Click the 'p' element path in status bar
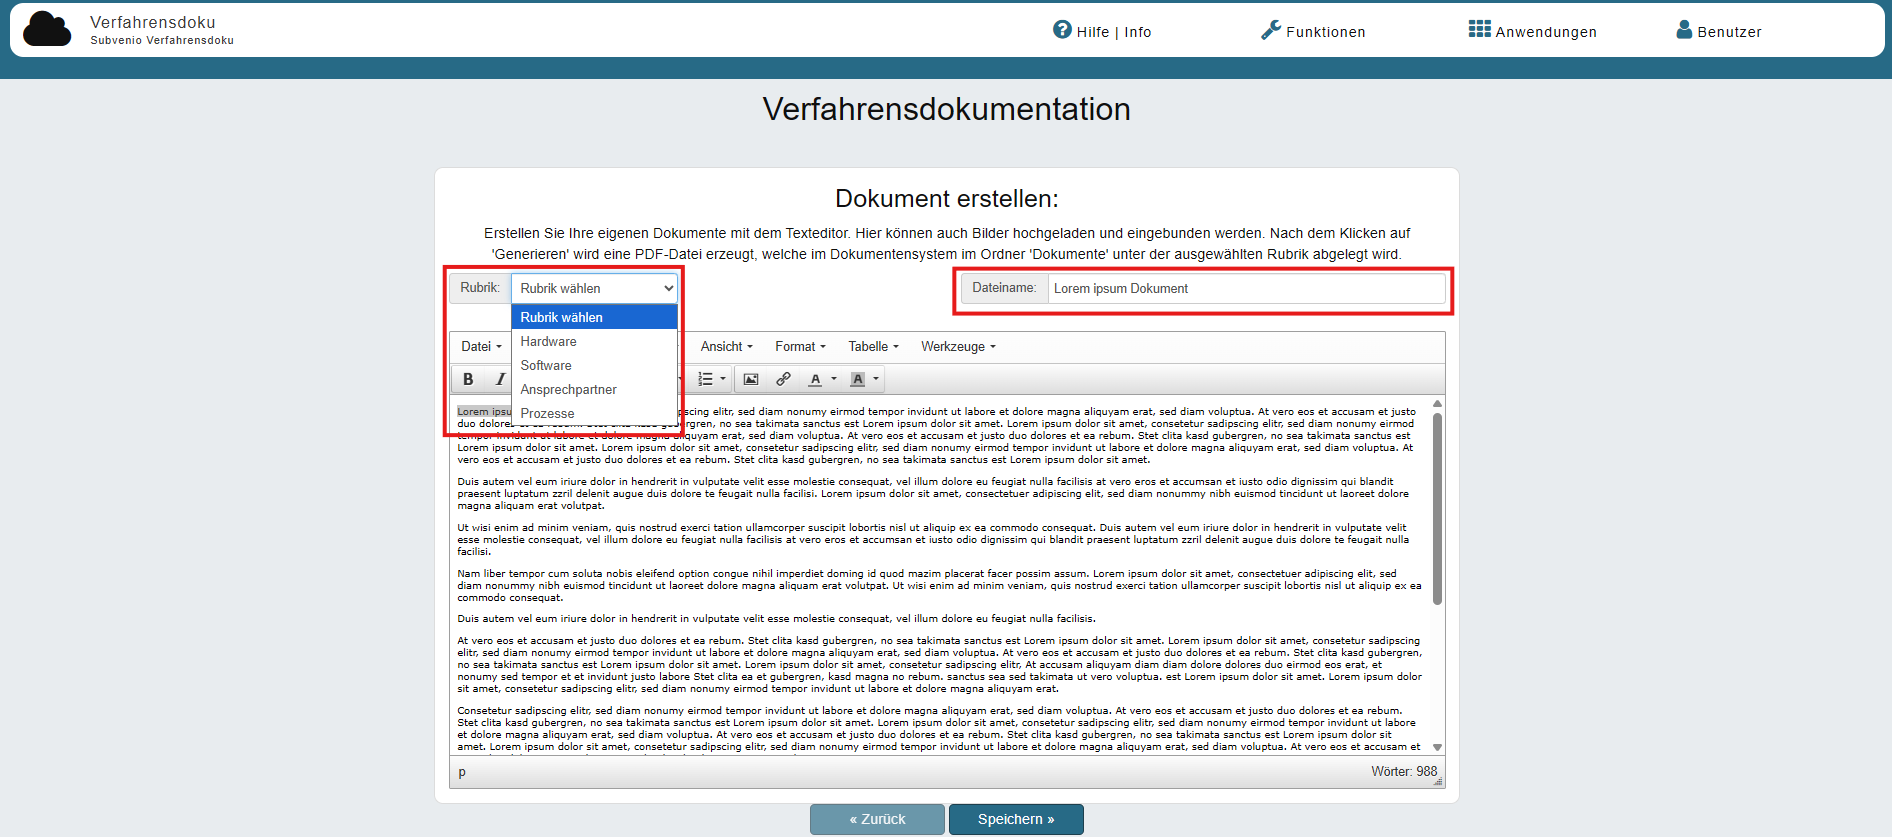Screen dimensions: 1892x837 click(x=462, y=772)
